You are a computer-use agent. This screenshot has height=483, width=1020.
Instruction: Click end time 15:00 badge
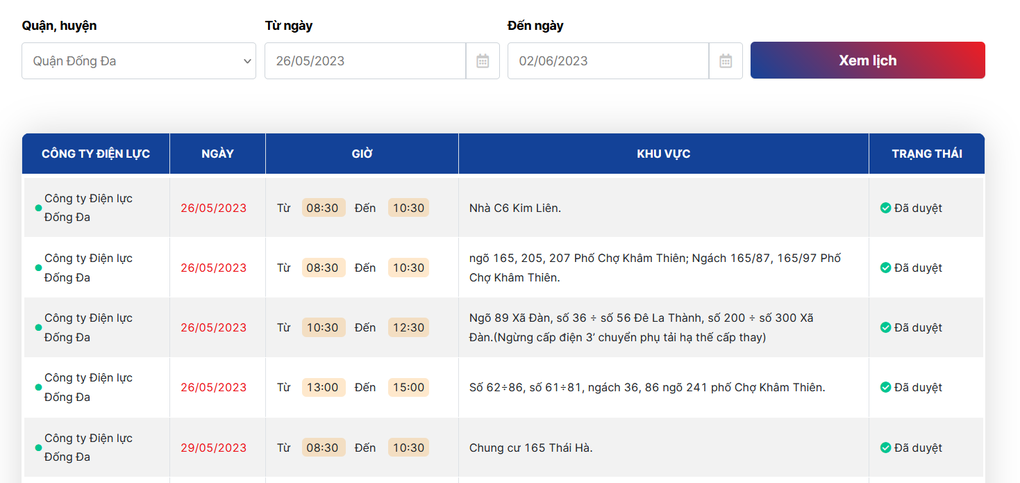click(x=409, y=387)
